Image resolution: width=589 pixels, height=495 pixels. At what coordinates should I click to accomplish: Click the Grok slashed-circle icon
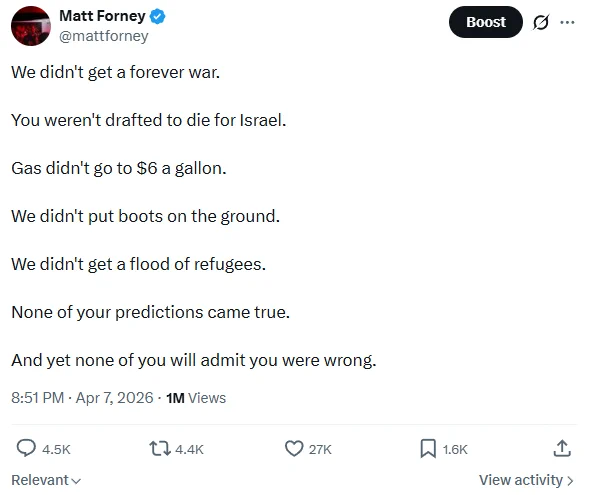point(541,22)
